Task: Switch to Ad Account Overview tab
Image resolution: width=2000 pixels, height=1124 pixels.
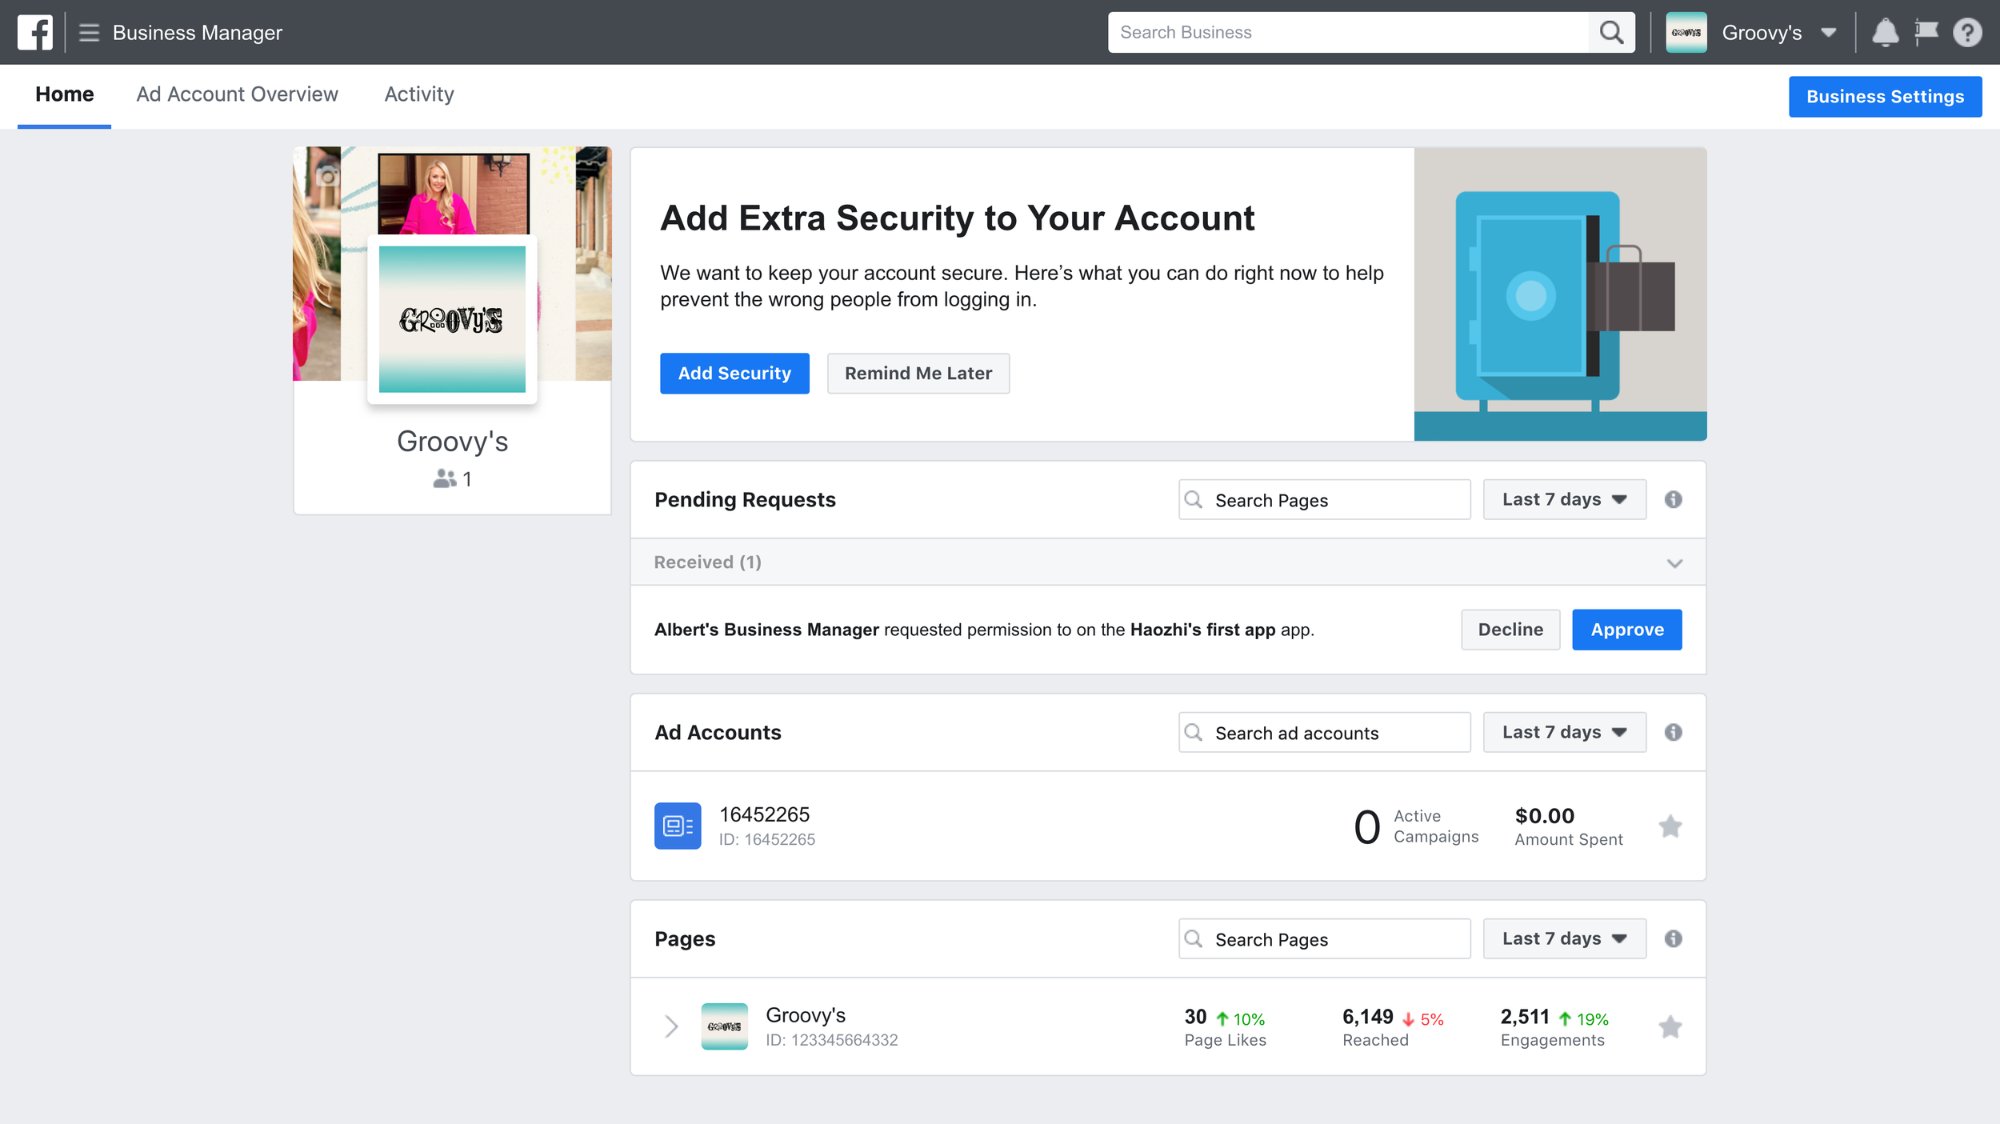Action: click(x=237, y=94)
